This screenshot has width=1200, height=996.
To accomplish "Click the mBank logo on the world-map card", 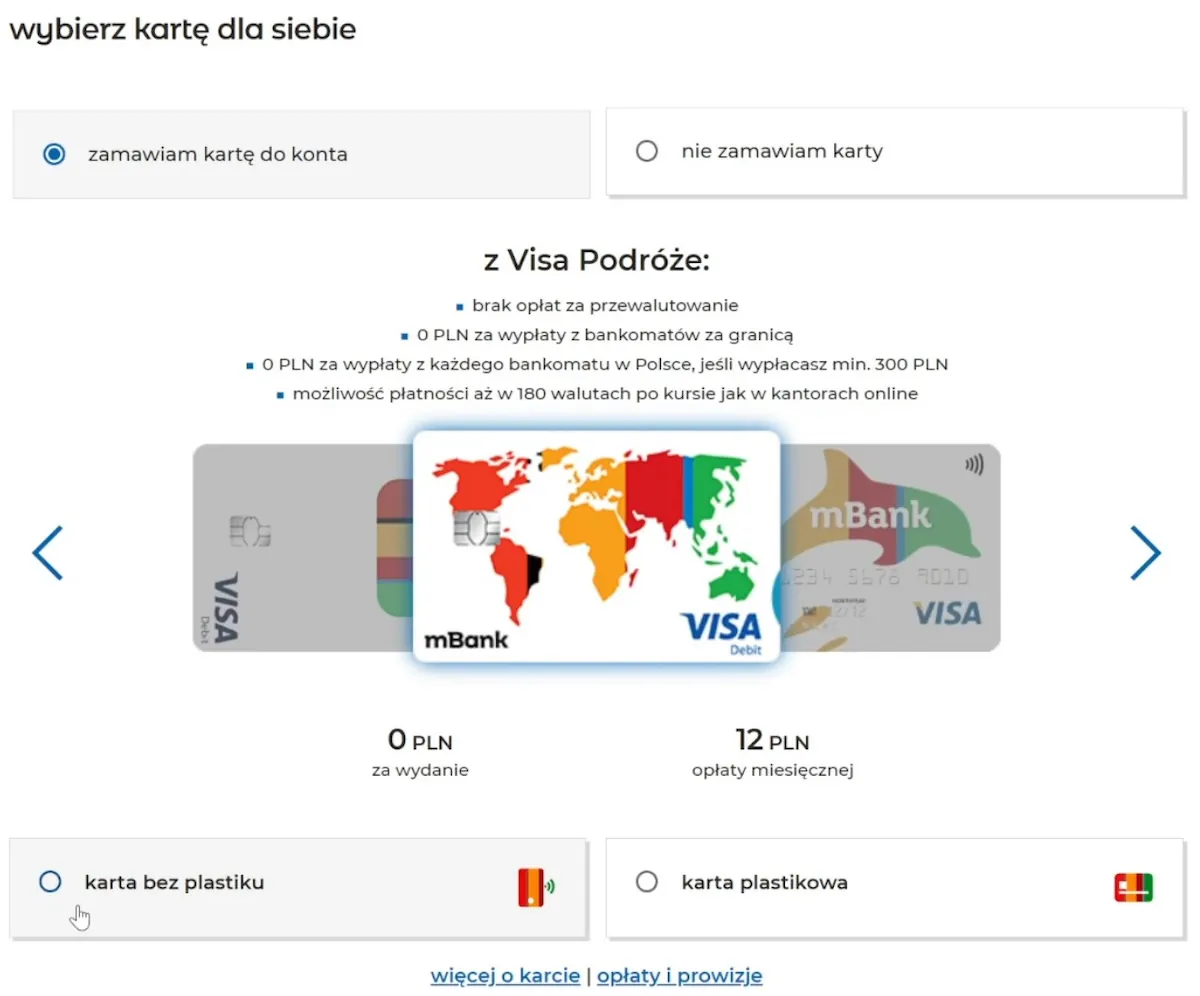I will coord(468,639).
